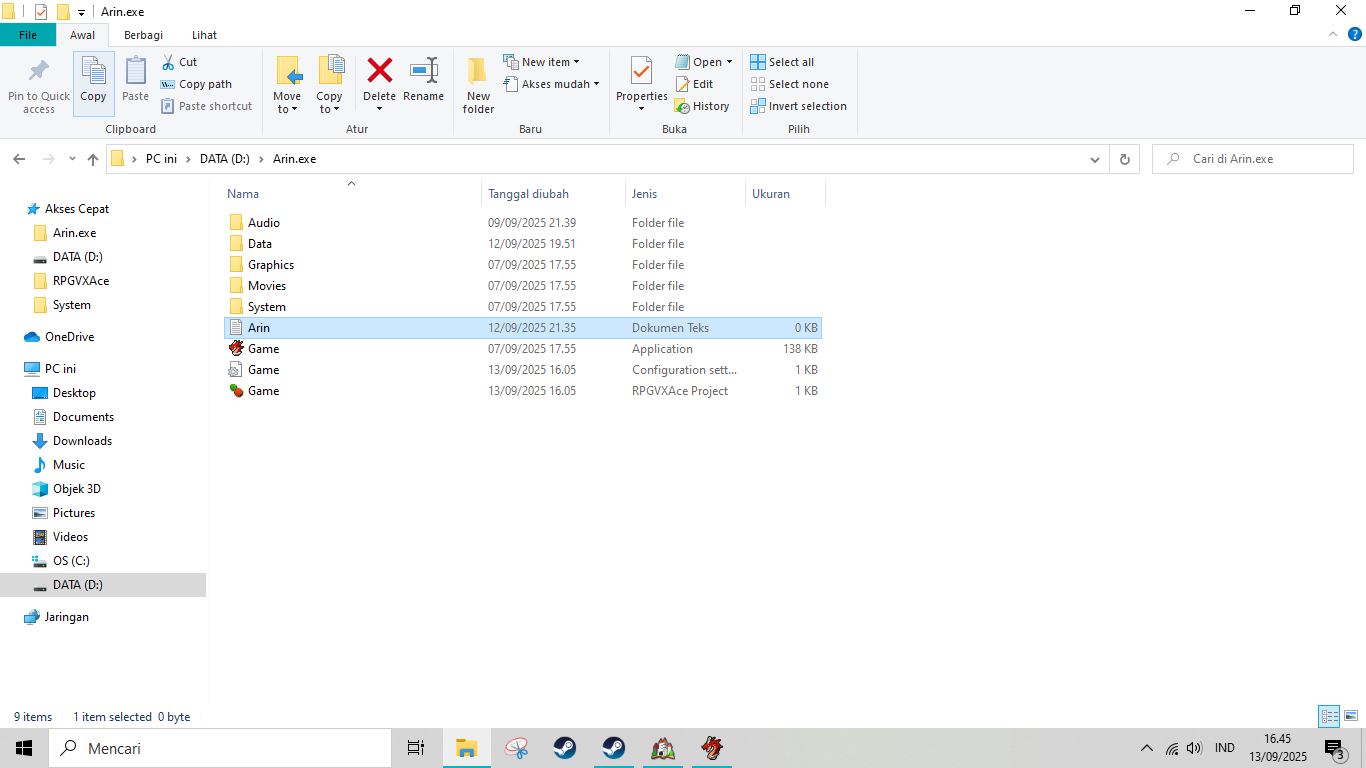The width and height of the screenshot is (1366, 768).
Task: Click Select all
Action: click(x=782, y=62)
